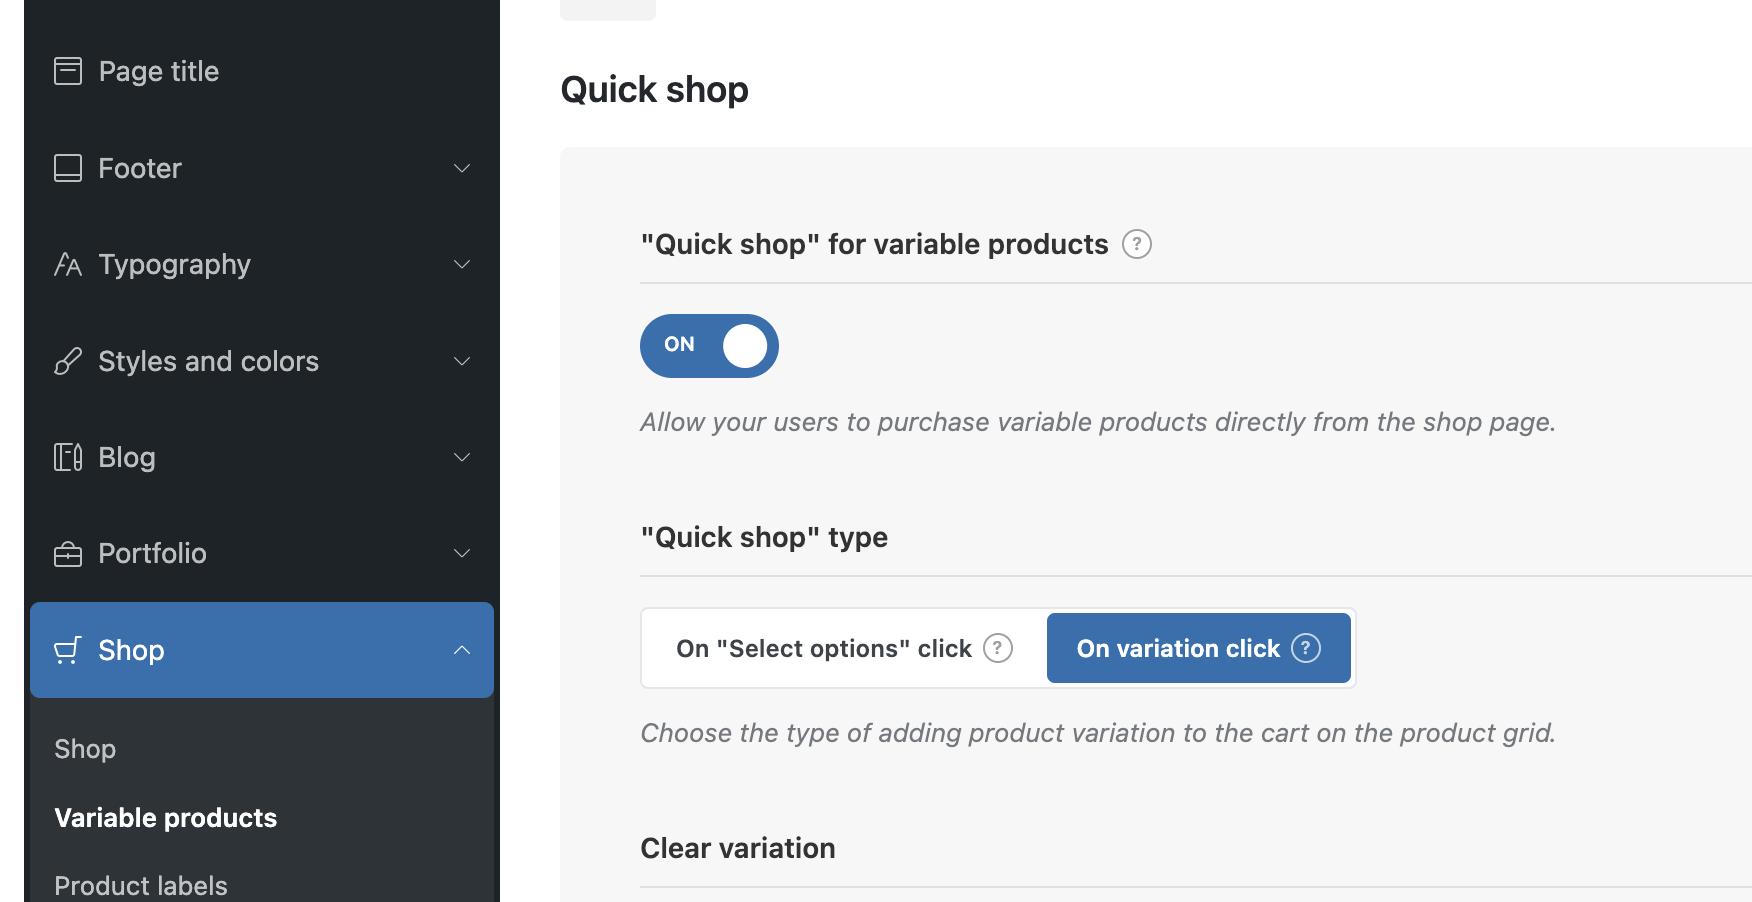Open the Variable products submenu item
The height and width of the screenshot is (902, 1752).
click(165, 818)
